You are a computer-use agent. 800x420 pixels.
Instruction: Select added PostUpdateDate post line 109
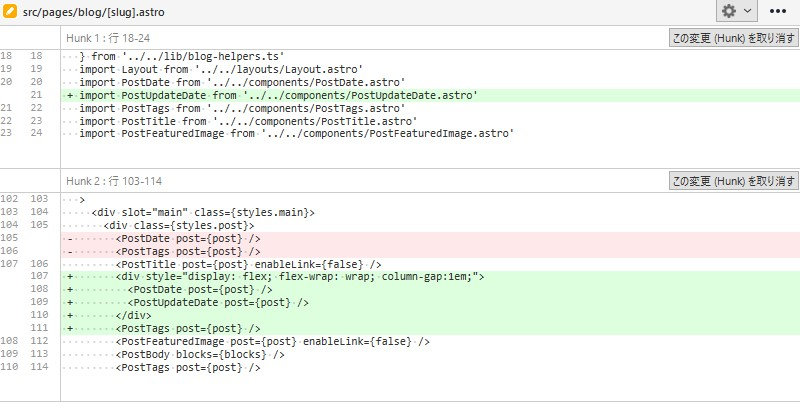pos(430,303)
